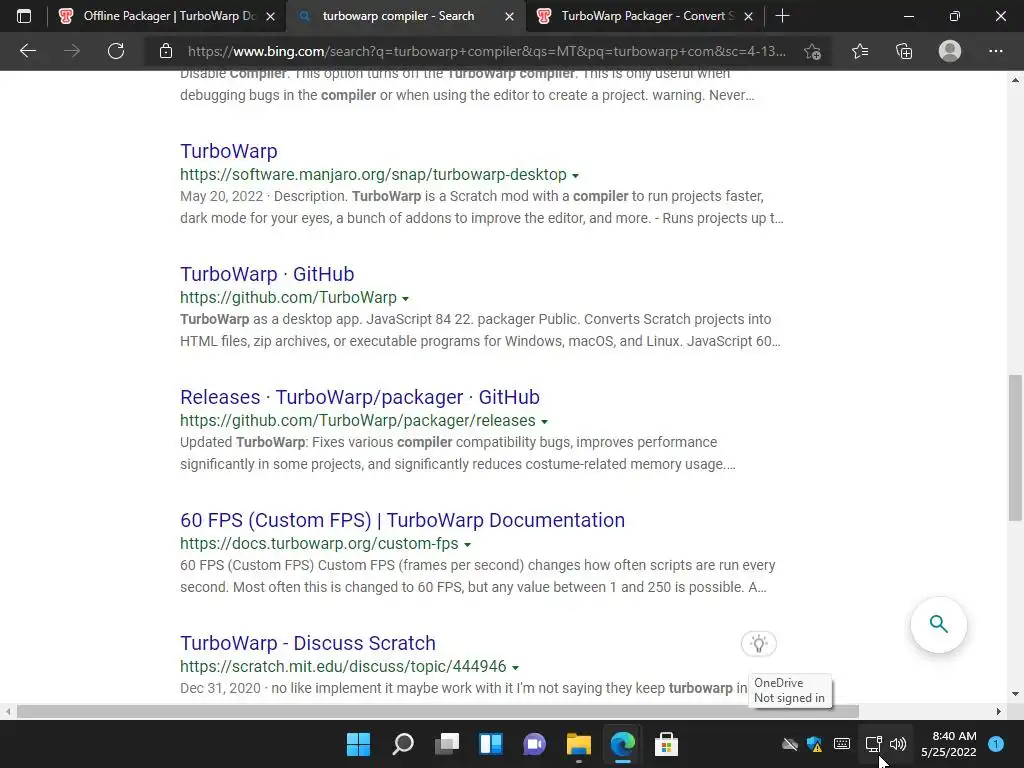Expand dropdown next to scratch.mit.edu discuss URL
The height and width of the screenshot is (768, 1024).
(x=515, y=667)
